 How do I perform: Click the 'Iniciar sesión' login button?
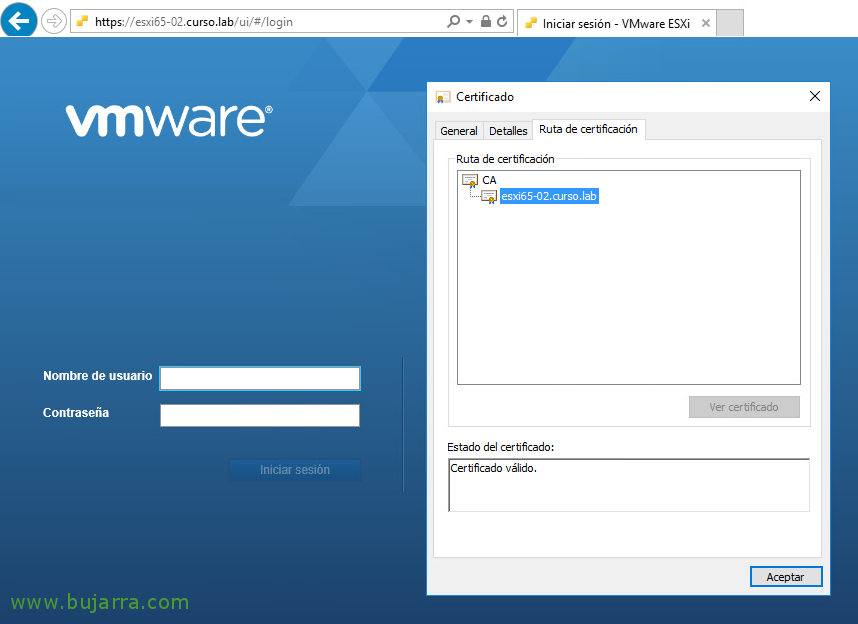tap(295, 470)
